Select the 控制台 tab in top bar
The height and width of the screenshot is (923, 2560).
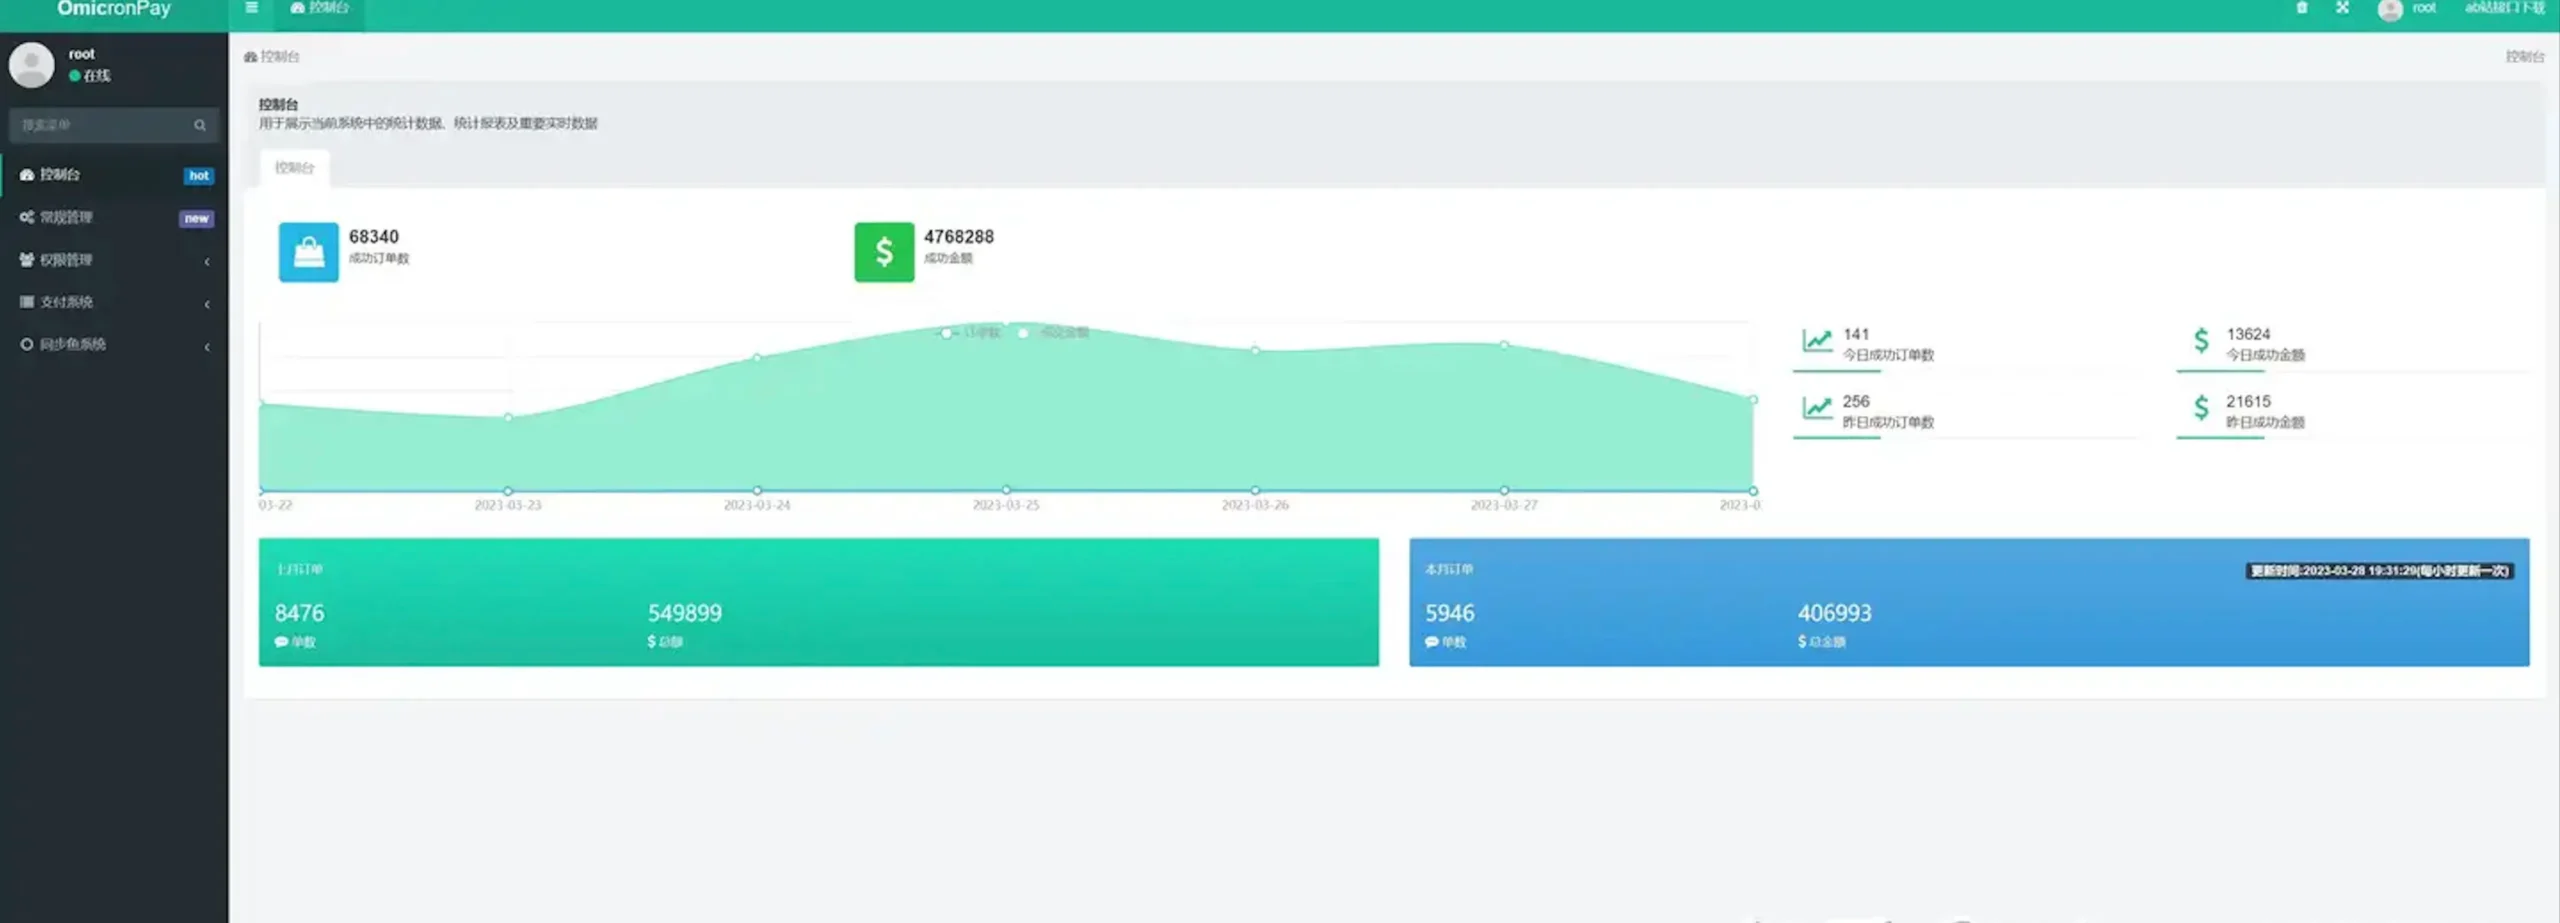click(319, 8)
